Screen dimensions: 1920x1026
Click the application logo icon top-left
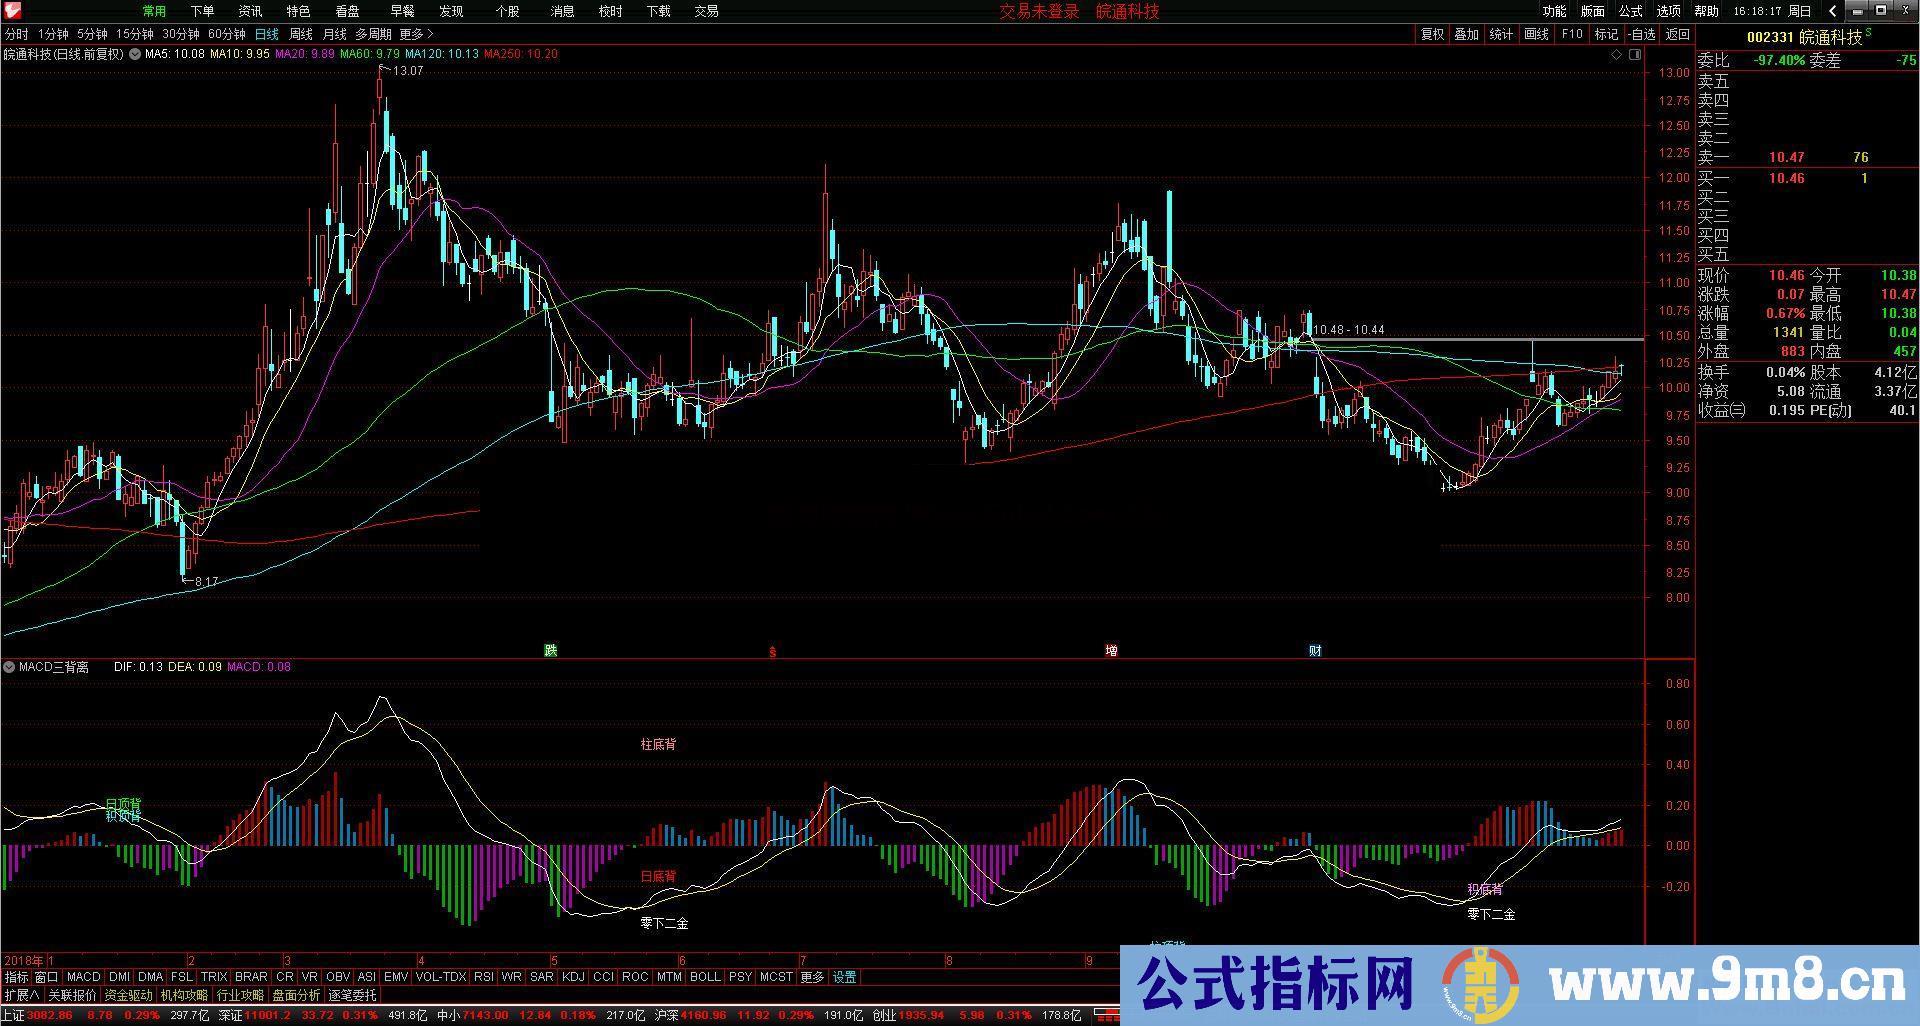pyautogui.click(x=11, y=11)
